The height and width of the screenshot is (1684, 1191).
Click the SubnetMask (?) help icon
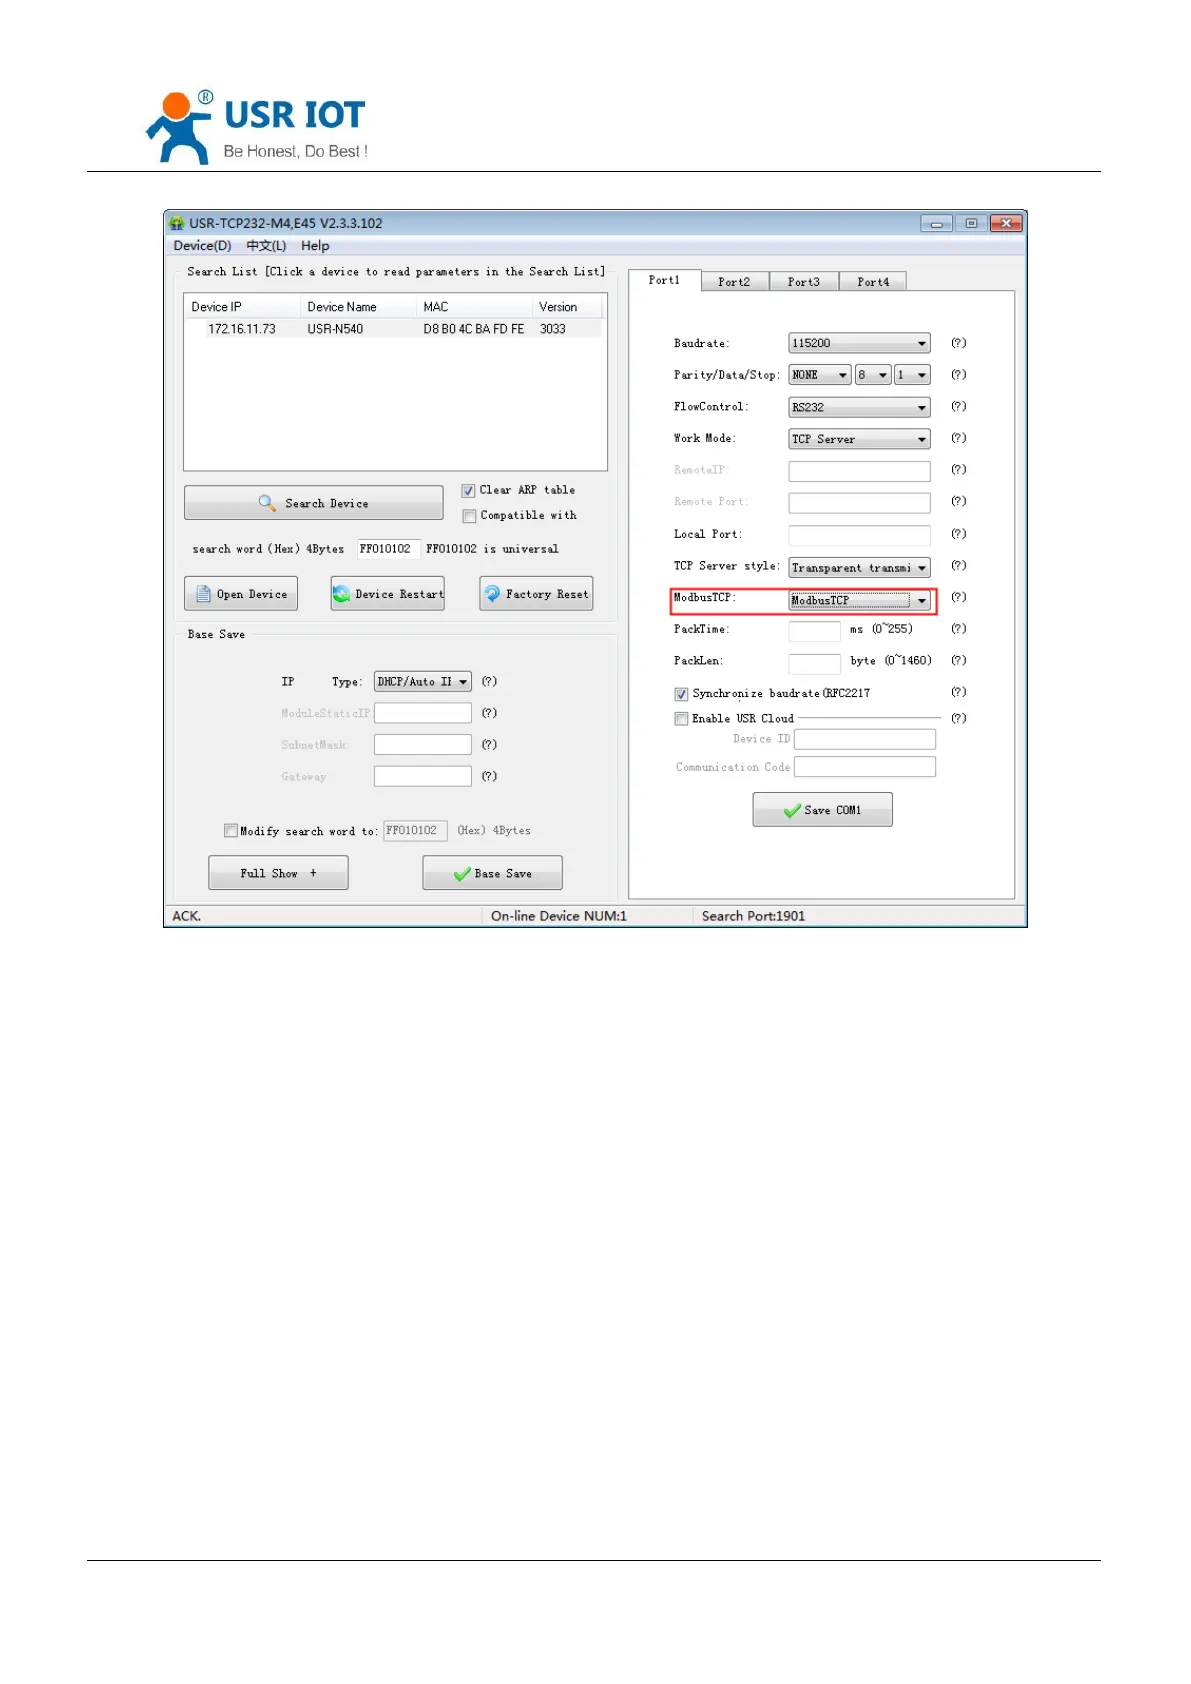(x=489, y=745)
